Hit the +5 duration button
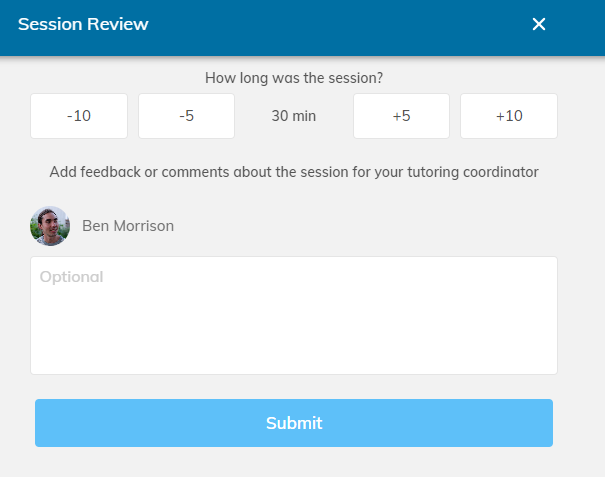Screen dimensions: 605x477 click(401, 116)
